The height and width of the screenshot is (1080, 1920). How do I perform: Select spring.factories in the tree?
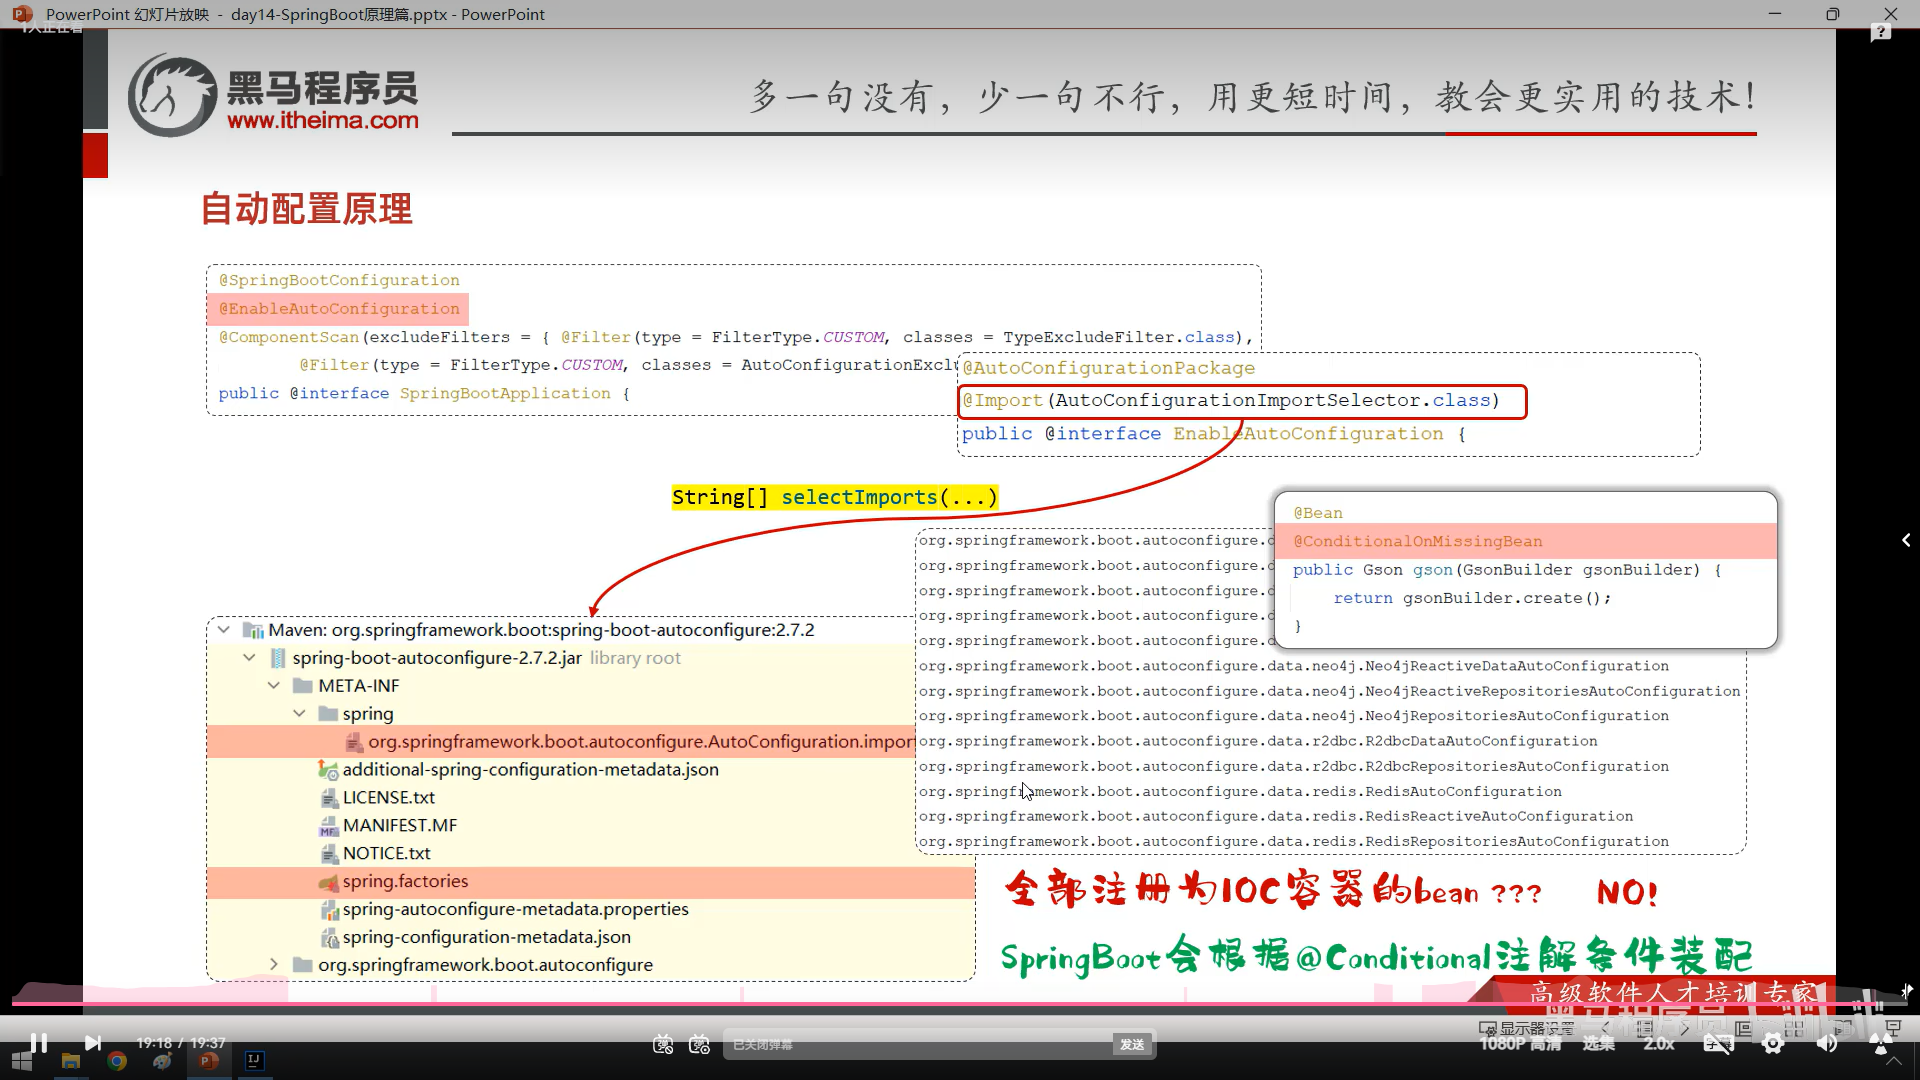coord(405,881)
